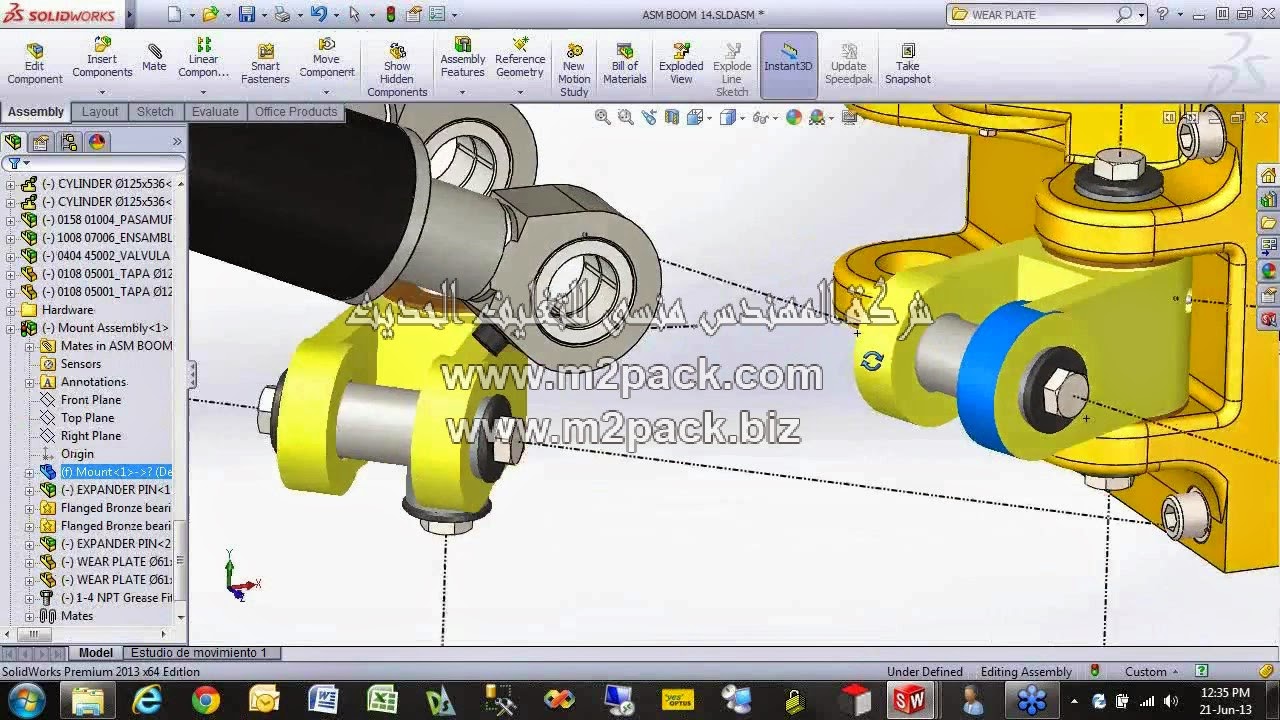Click Take Snapshot tool
Image resolution: width=1280 pixels, height=720 pixels.
[908, 64]
